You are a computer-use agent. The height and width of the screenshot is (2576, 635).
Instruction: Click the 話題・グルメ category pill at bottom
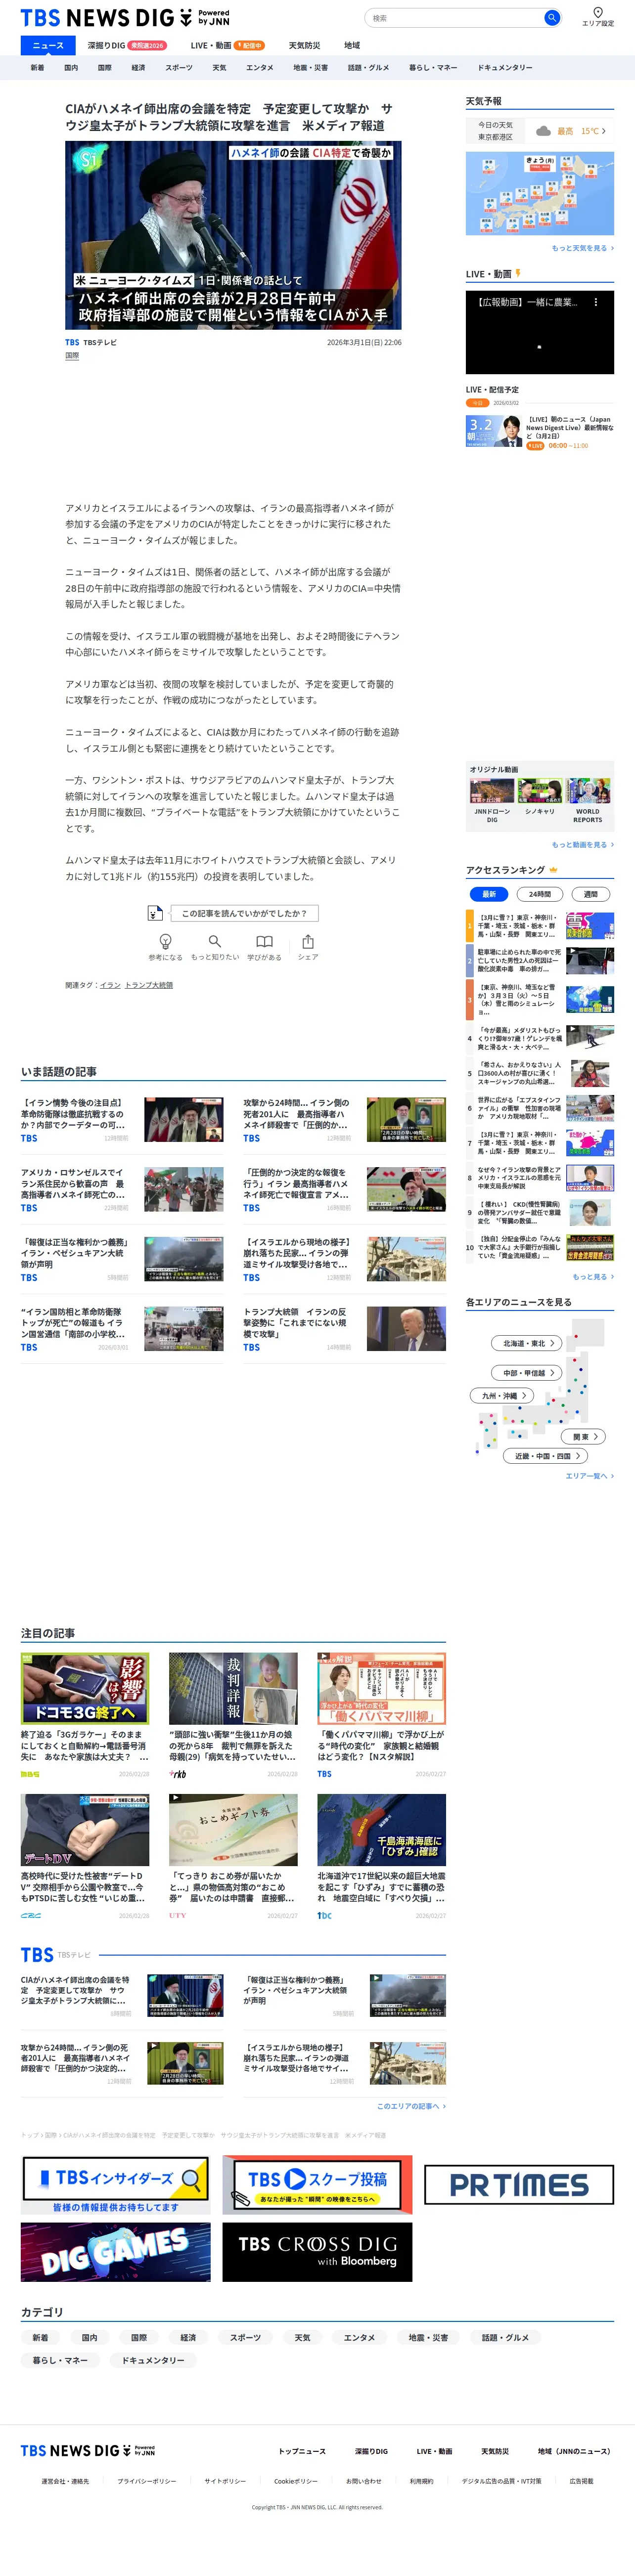[505, 2337]
